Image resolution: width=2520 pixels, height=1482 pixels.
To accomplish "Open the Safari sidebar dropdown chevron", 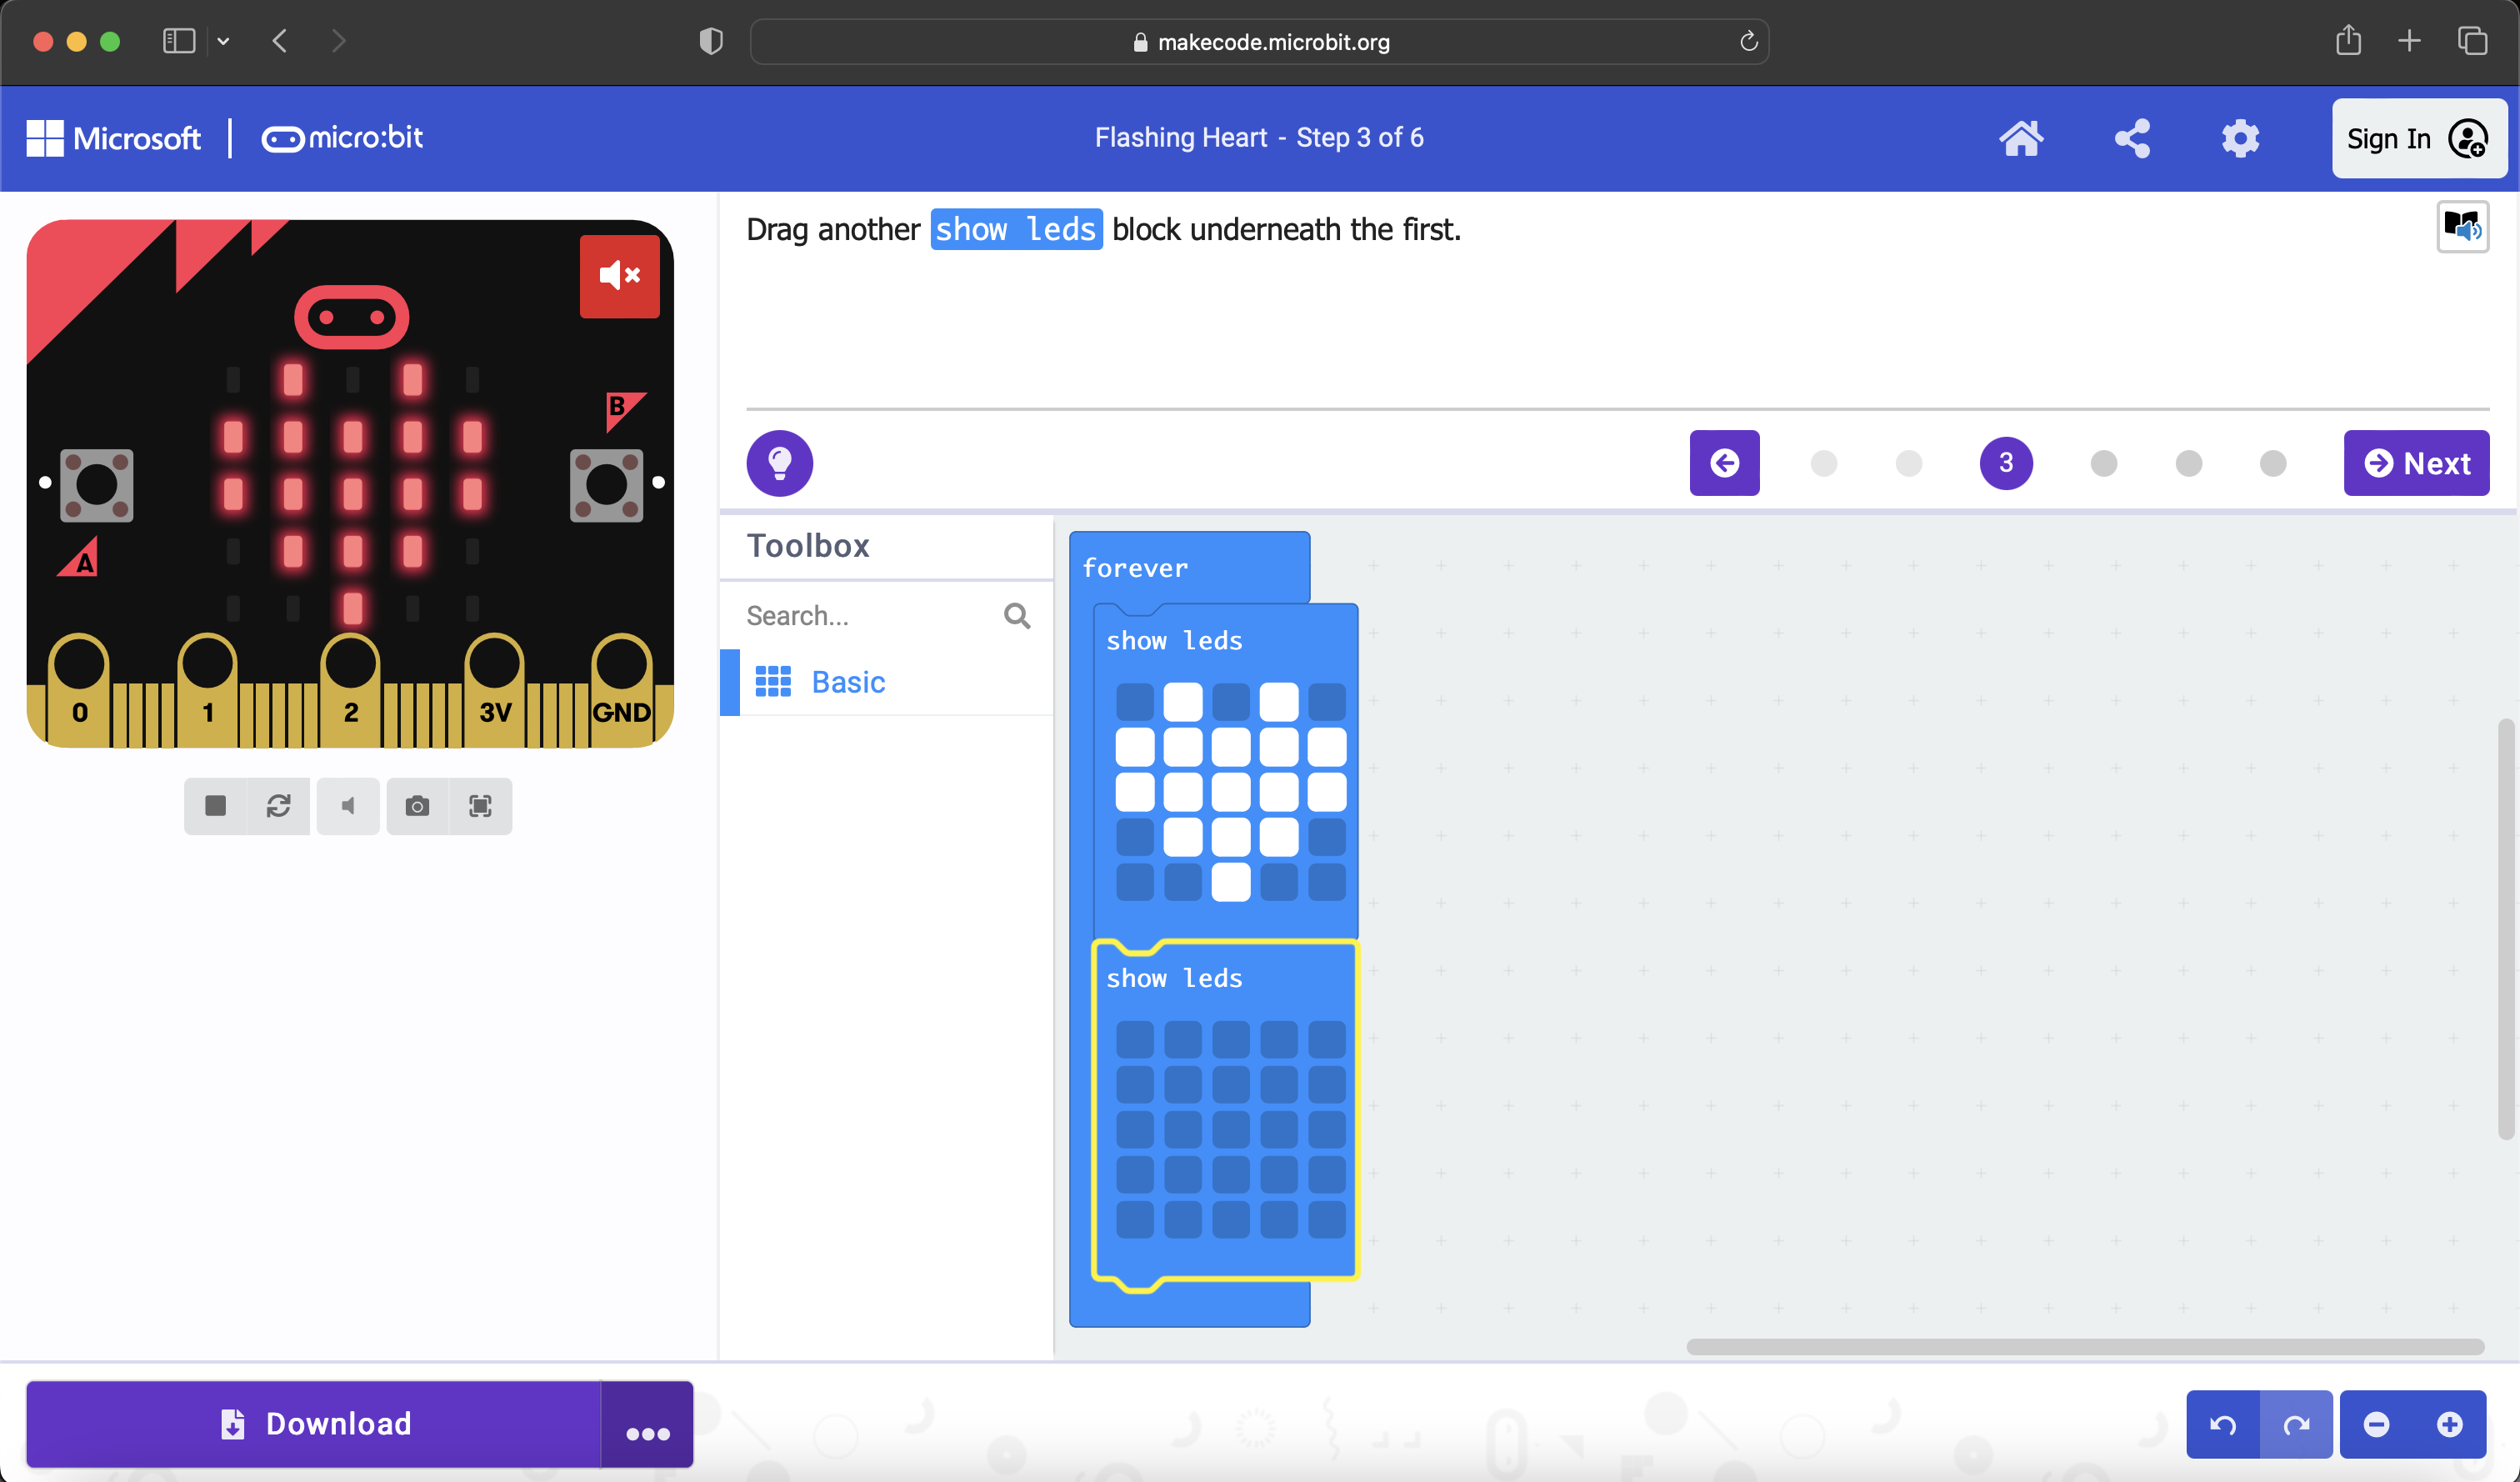I will pos(223,41).
